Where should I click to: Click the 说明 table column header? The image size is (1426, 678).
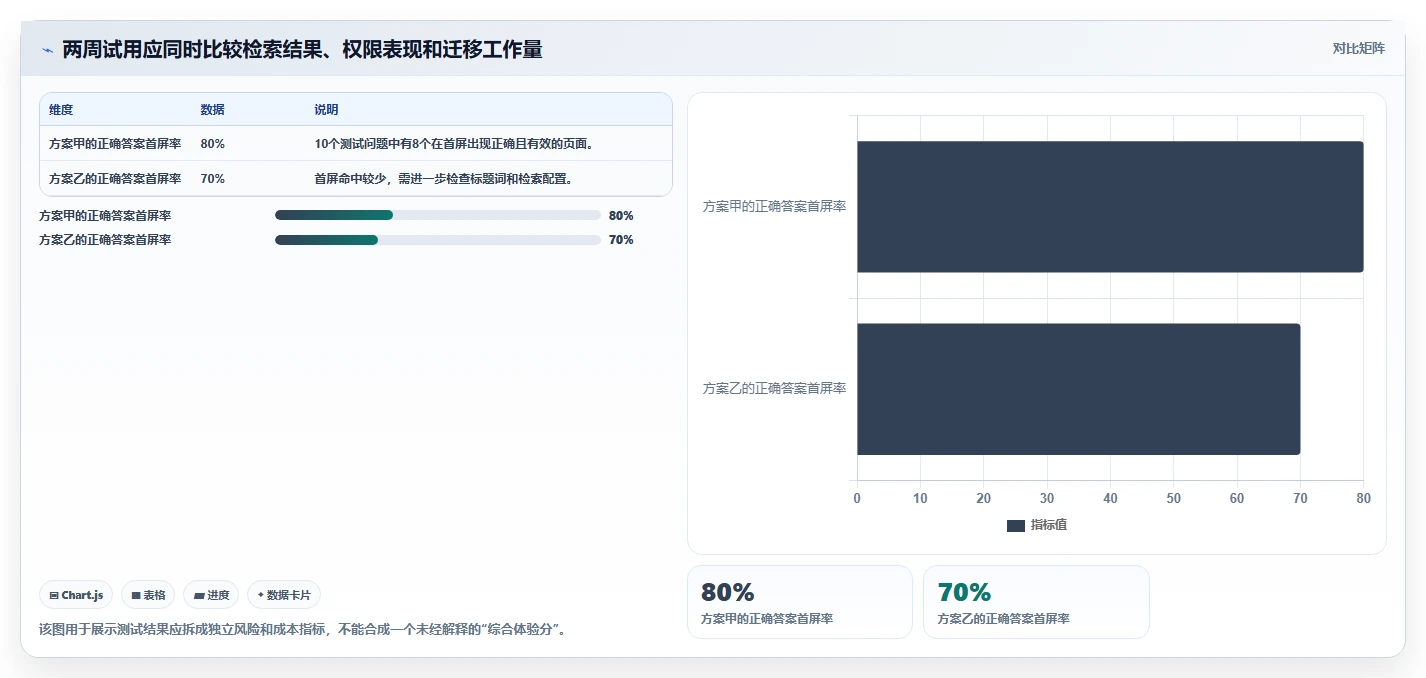327,110
